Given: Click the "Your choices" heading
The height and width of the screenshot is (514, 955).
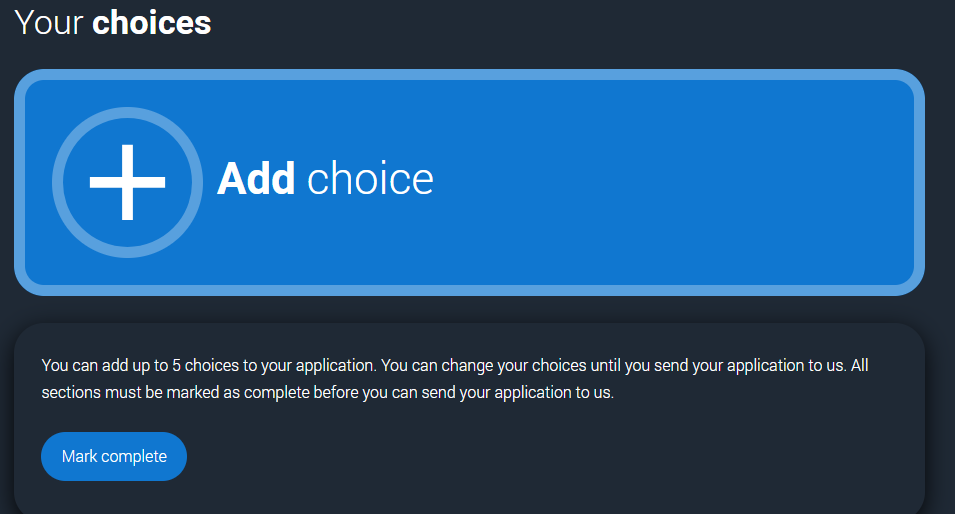Looking at the screenshot, I should (x=113, y=22).
